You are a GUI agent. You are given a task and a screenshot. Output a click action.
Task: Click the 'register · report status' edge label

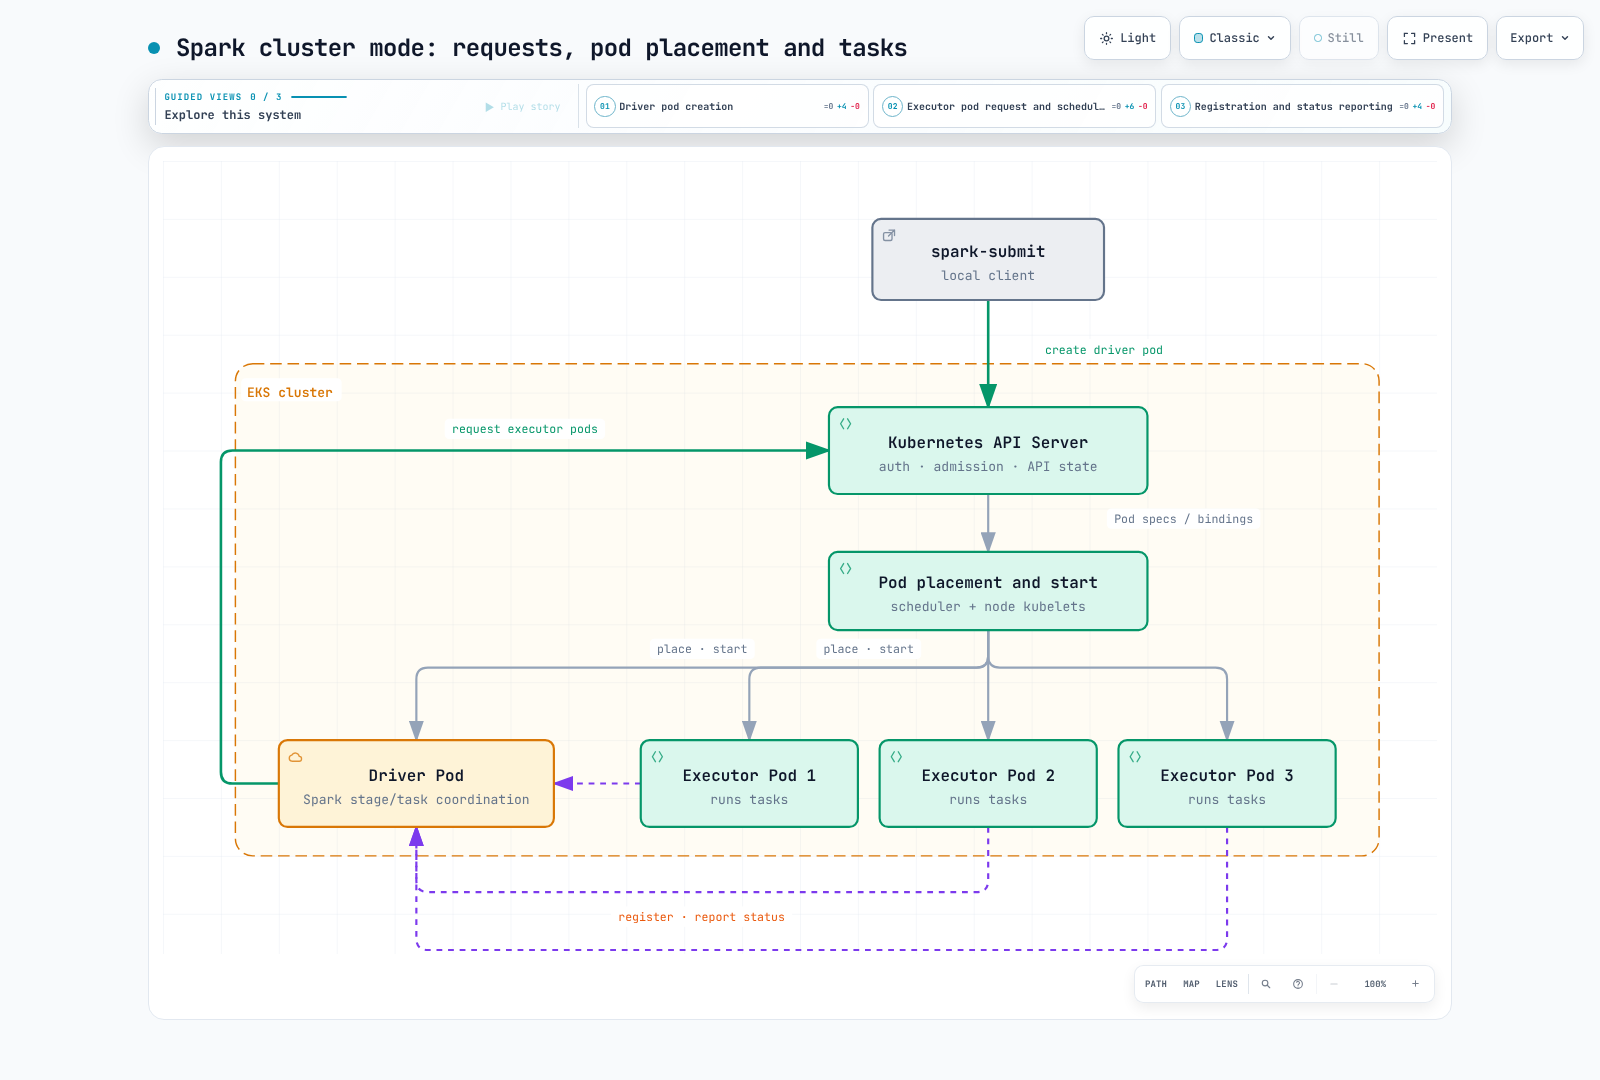[x=701, y=917]
